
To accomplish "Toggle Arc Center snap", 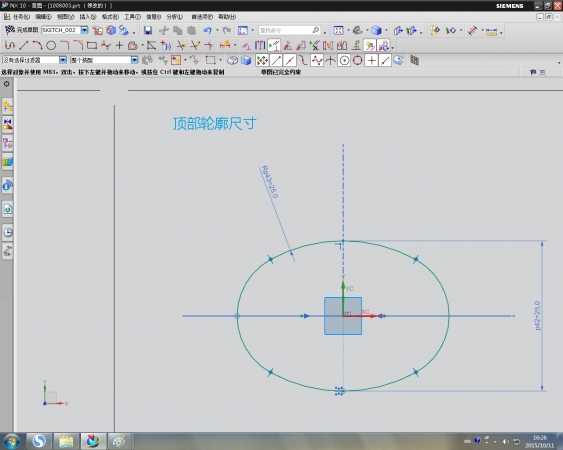I will tap(344, 61).
